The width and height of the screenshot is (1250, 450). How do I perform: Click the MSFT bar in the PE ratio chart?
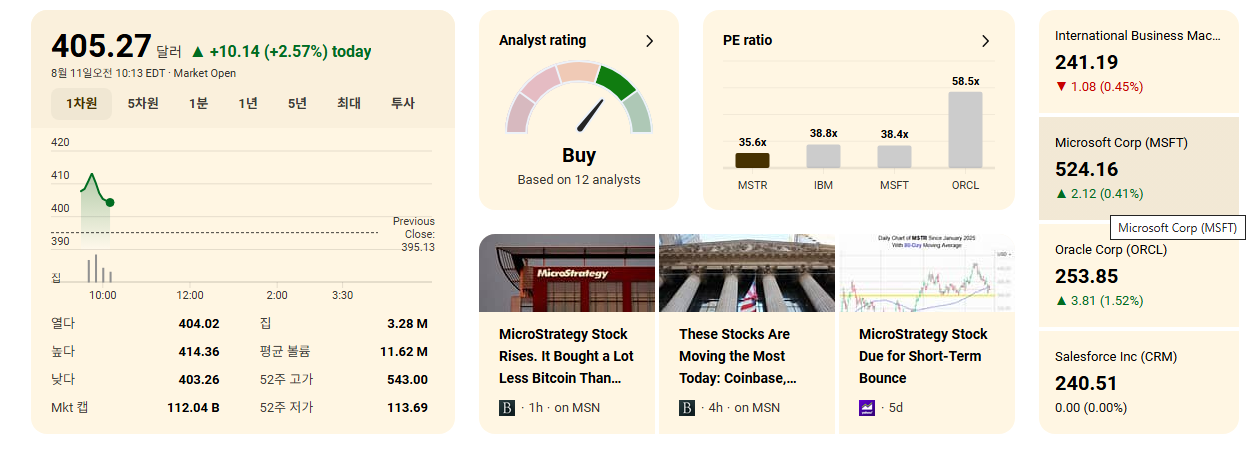[894, 157]
